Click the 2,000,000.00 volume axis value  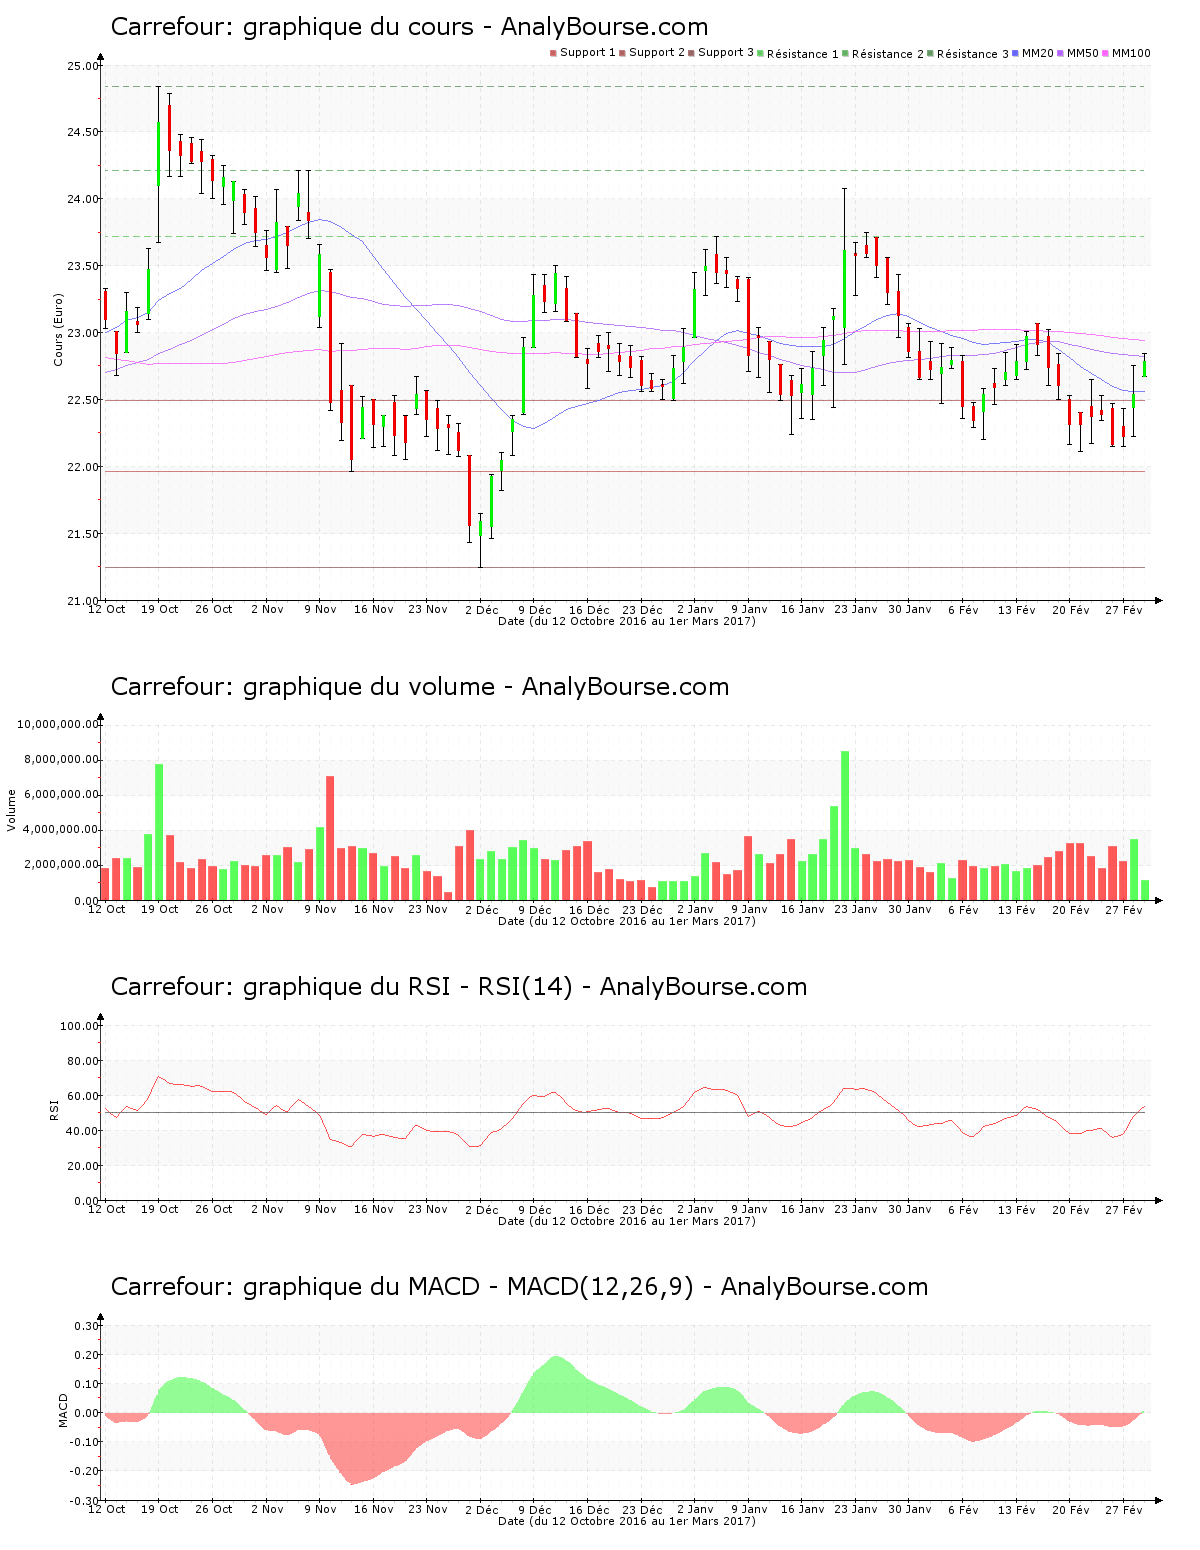pyautogui.click(x=62, y=865)
